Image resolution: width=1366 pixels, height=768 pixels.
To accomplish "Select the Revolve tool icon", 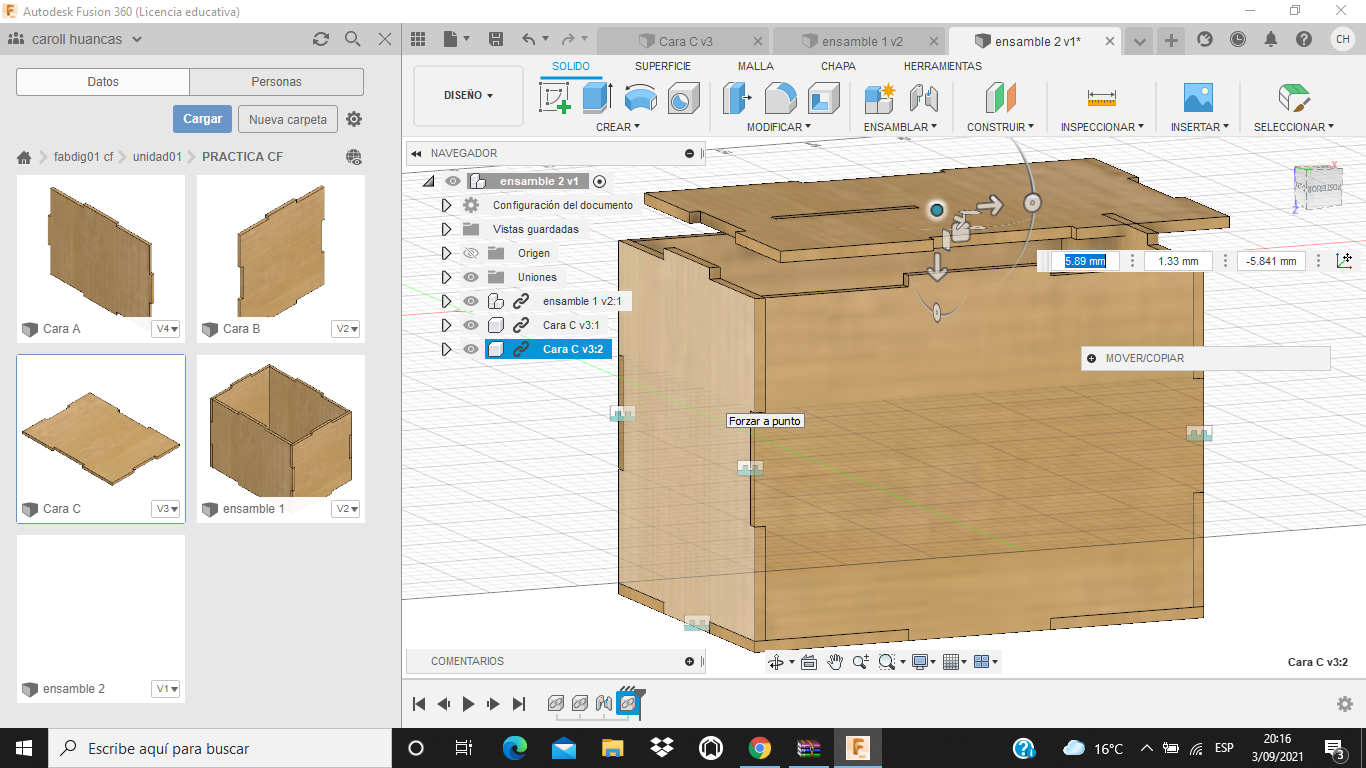I will pyautogui.click(x=640, y=98).
